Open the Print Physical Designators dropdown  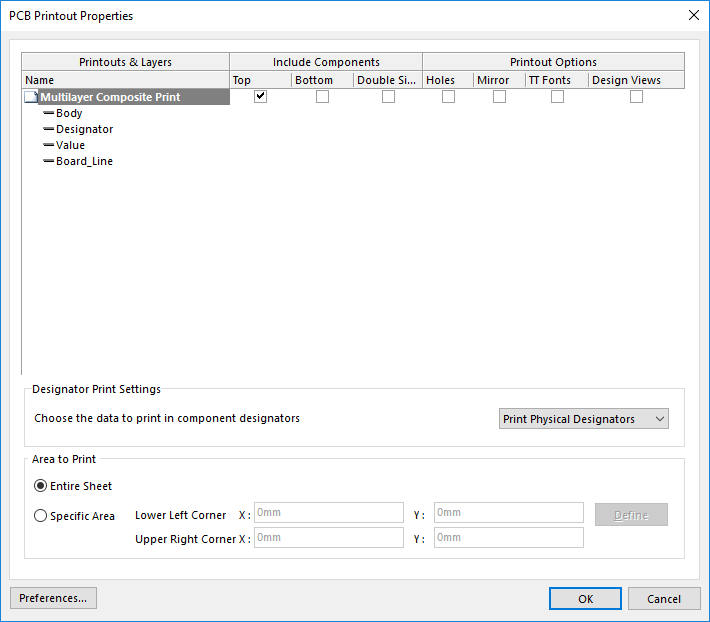point(584,419)
